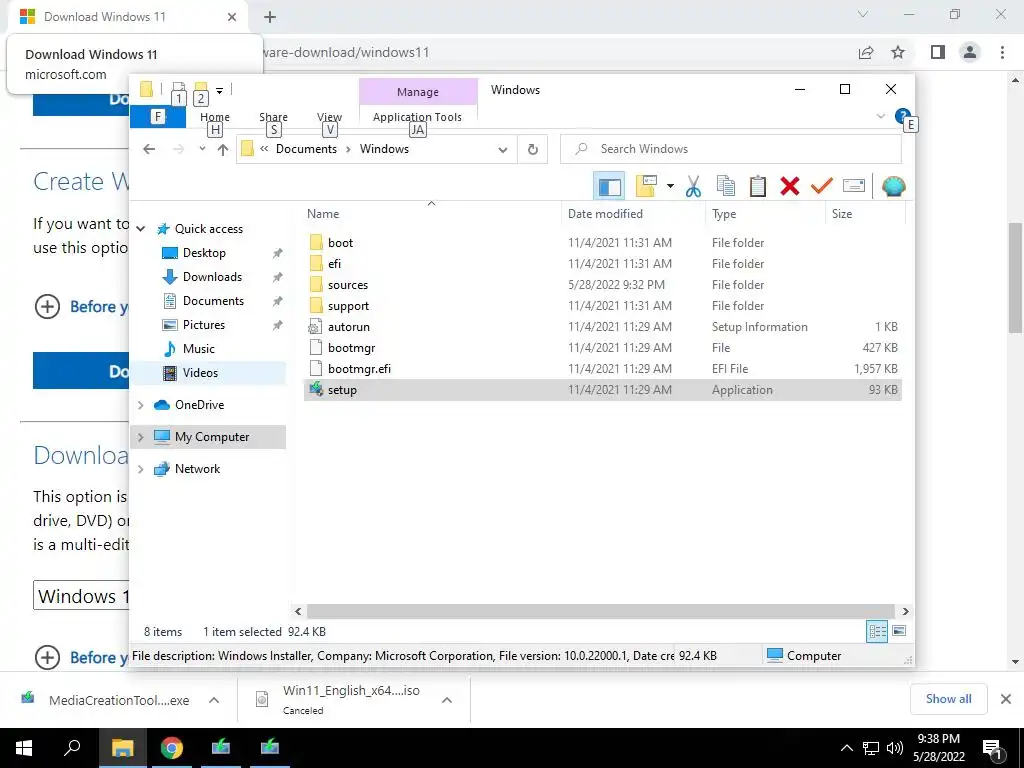Screen dimensions: 1024x768
Task: Open the Application Tools ribbon tab
Action: pyautogui.click(x=417, y=117)
